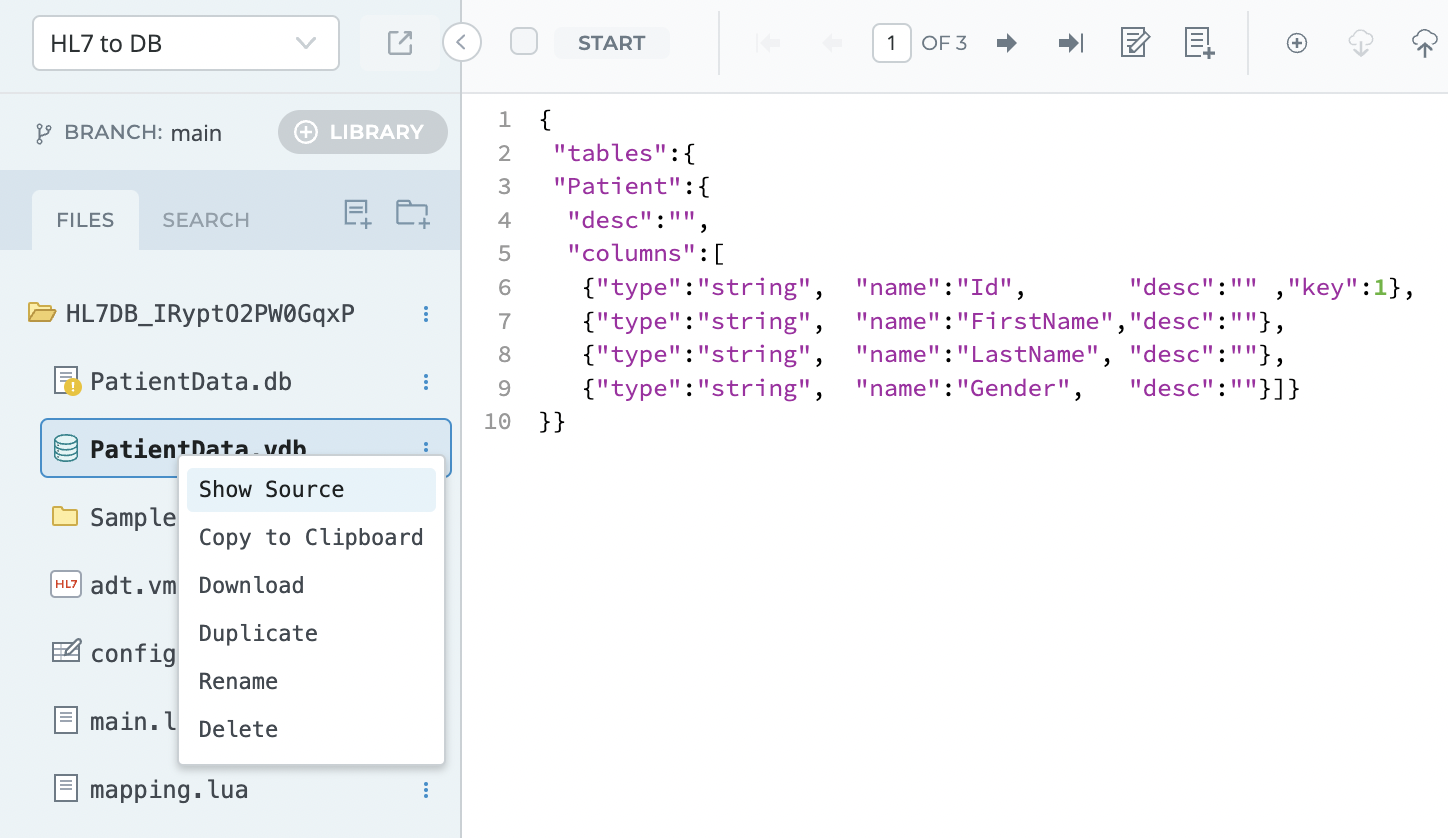The height and width of the screenshot is (838, 1448).
Task: Switch to the SEARCH tab
Action: point(206,220)
